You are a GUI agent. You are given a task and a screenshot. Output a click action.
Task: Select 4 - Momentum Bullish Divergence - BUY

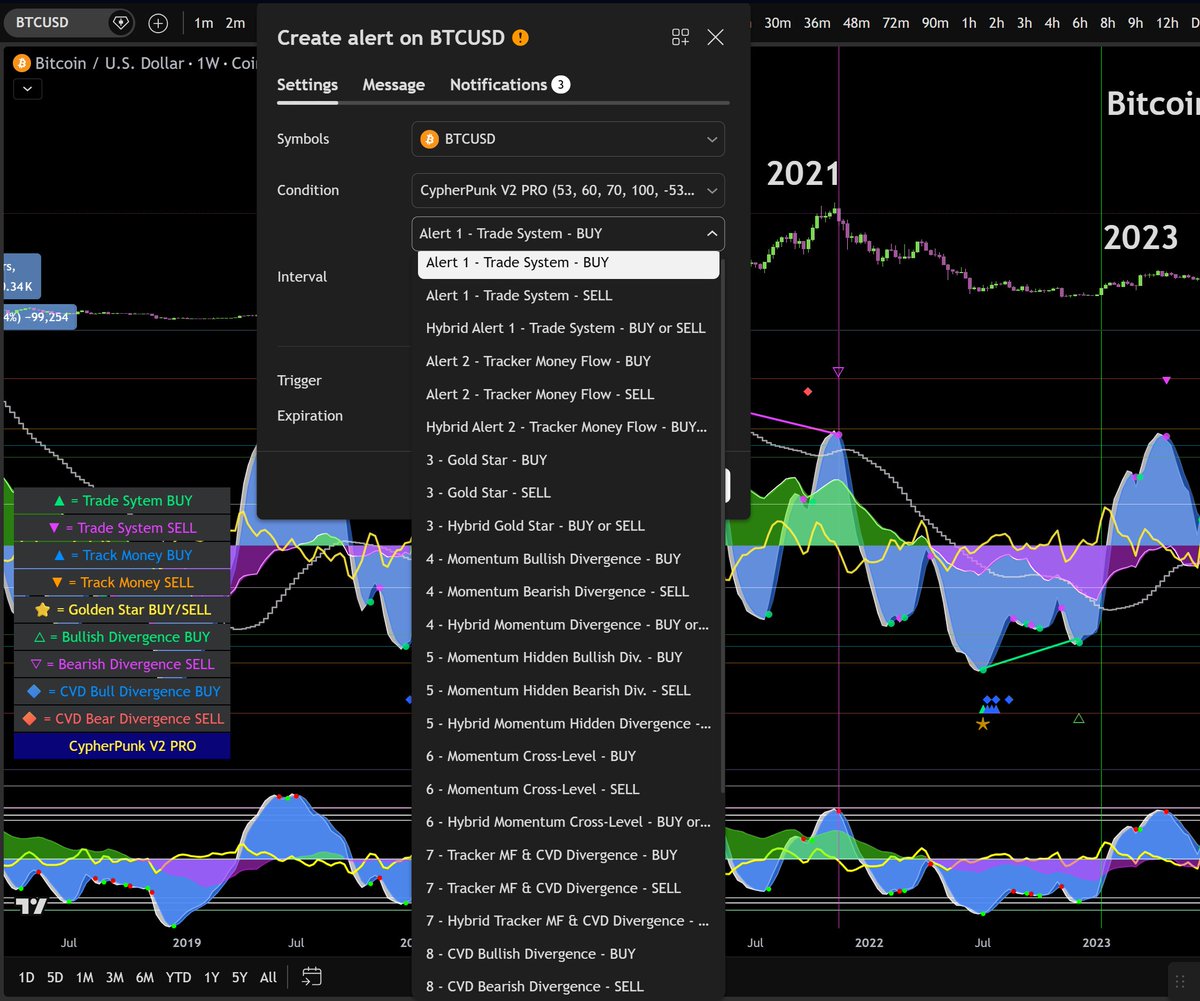568,559
